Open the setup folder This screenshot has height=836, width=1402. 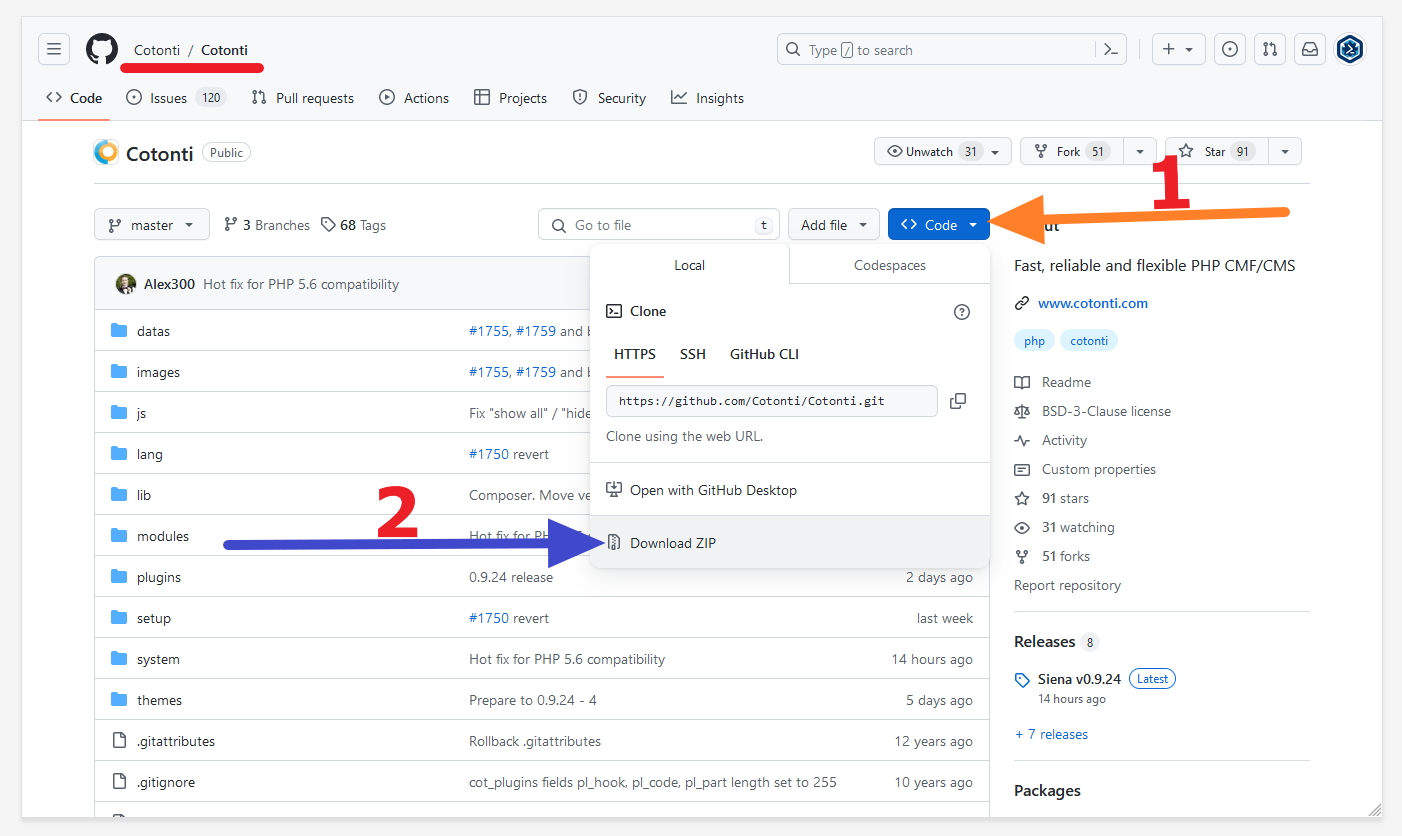(x=154, y=618)
